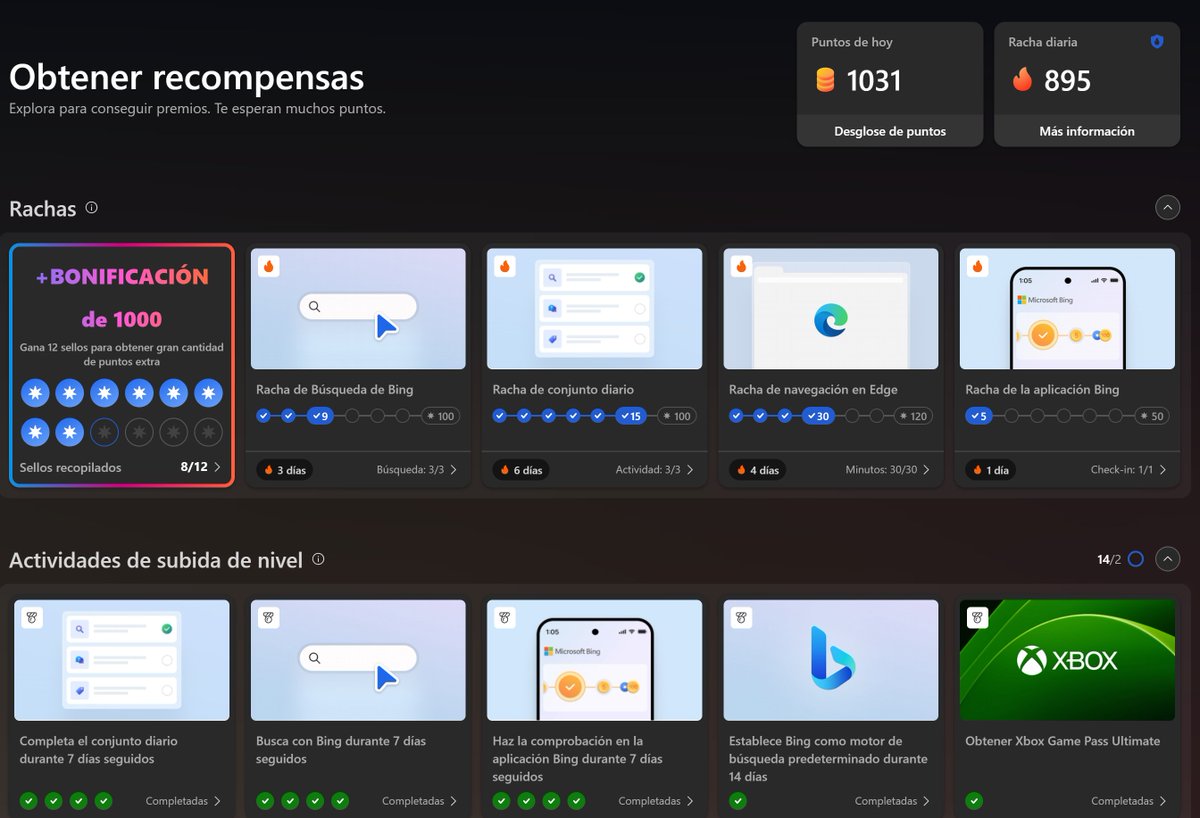This screenshot has height=818, width=1200.
Task: Open Completadas on Establece Bing como motor card
Action: pyautogui.click(x=893, y=801)
